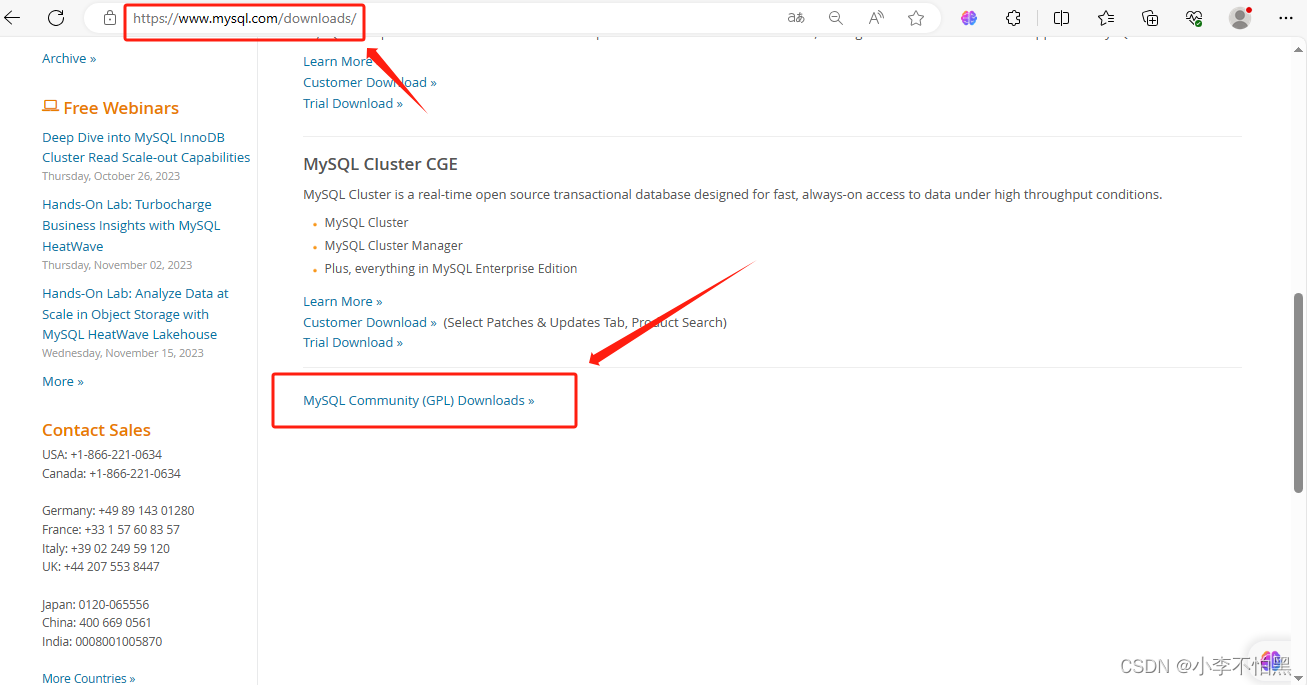Image resolution: width=1307 pixels, height=685 pixels.
Task: Open the Favorites list icon
Action: pyautogui.click(x=1105, y=17)
